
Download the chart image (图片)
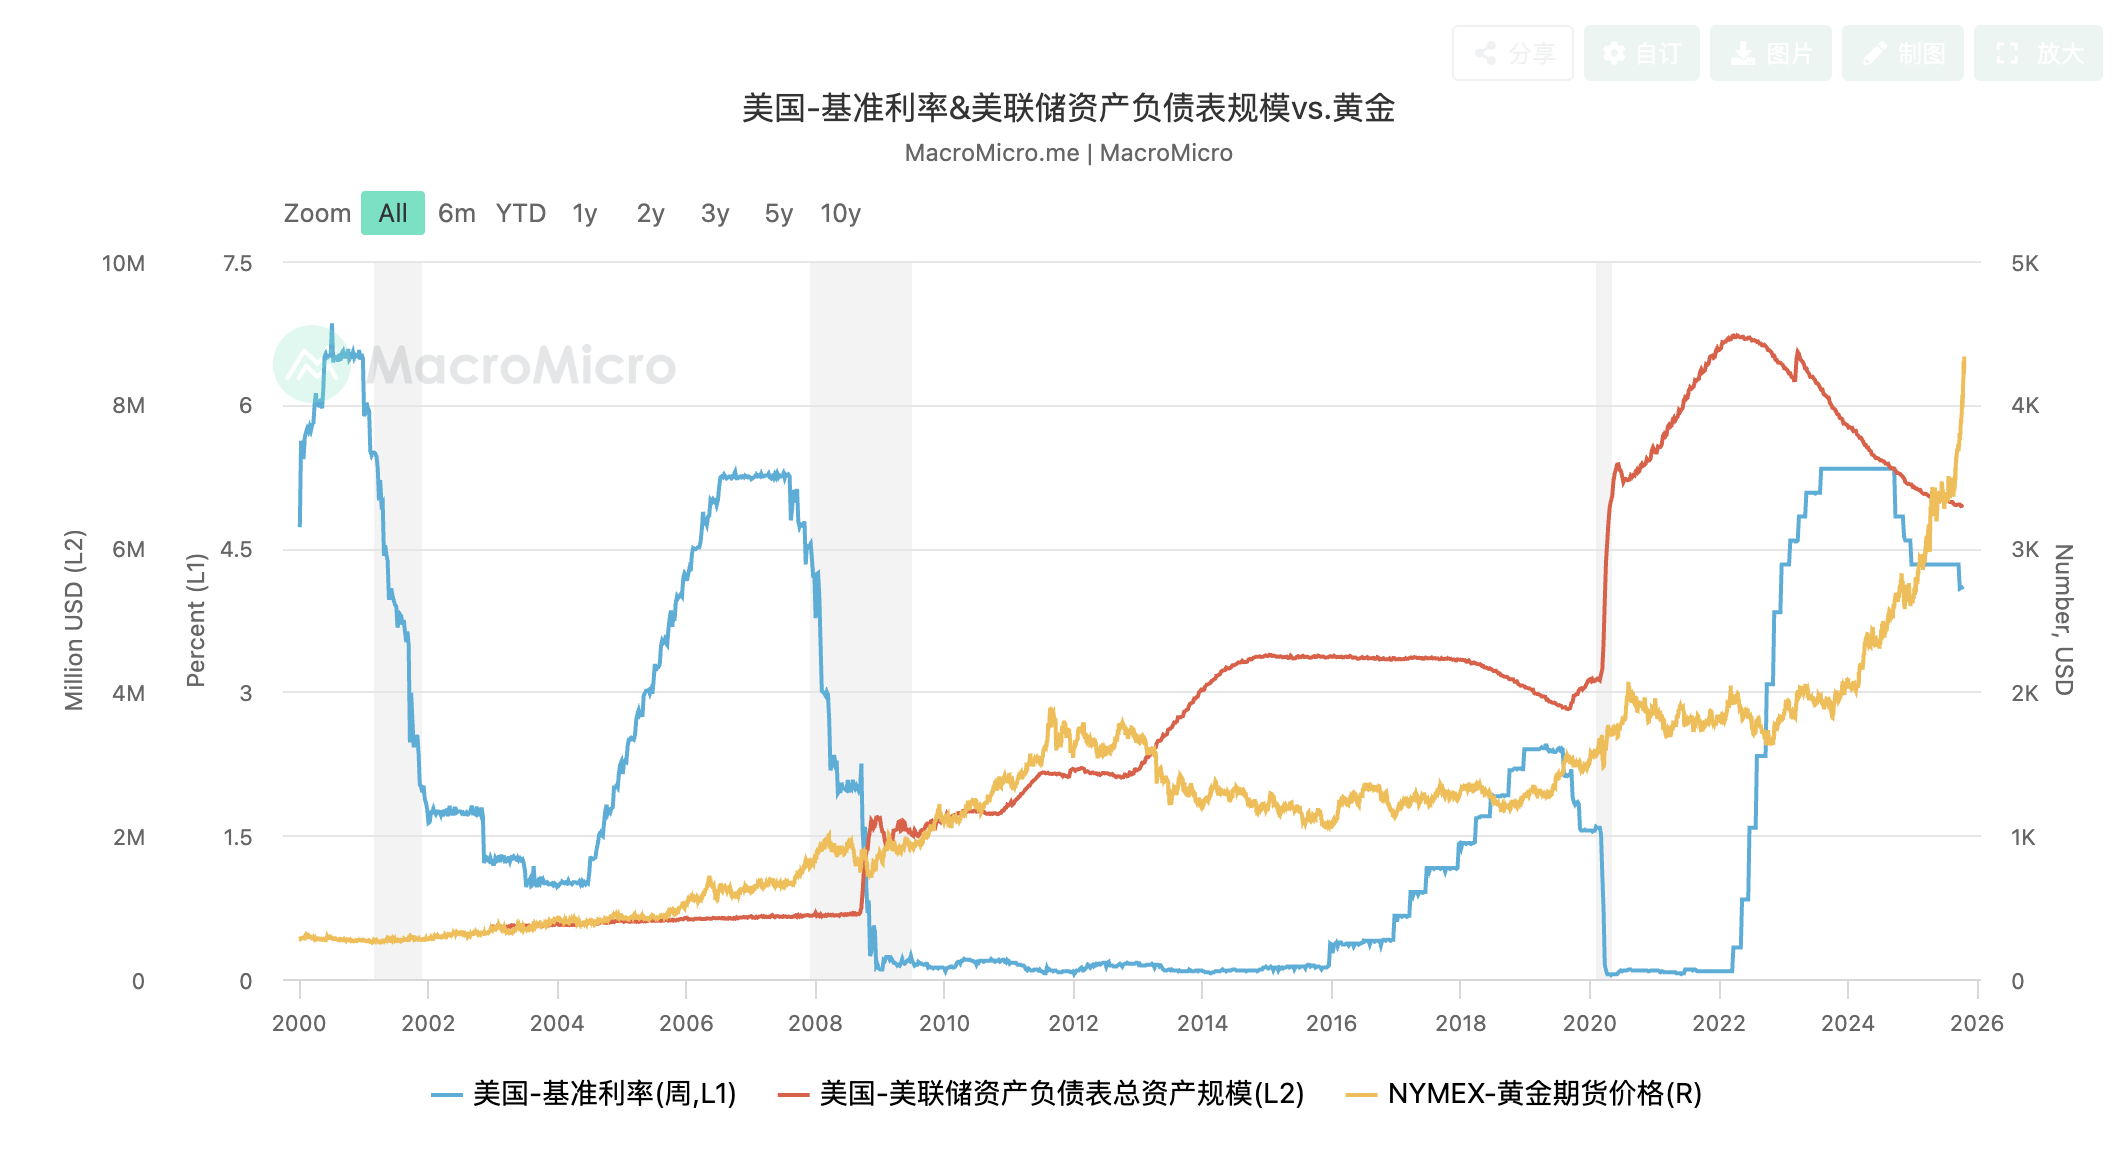pyautogui.click(x=1770, y=53)
